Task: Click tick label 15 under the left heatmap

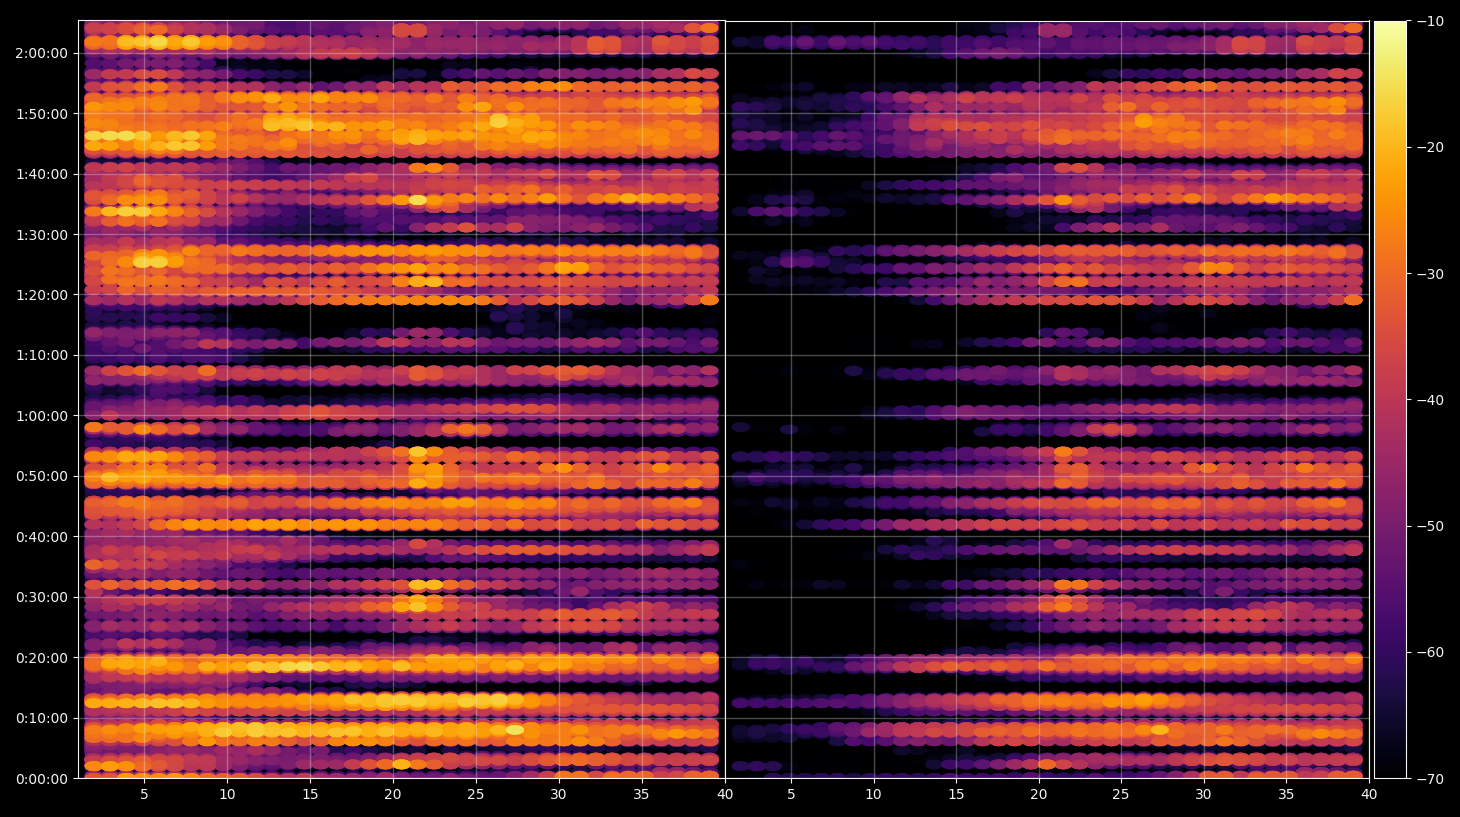Action: click(x=310, y=795)
